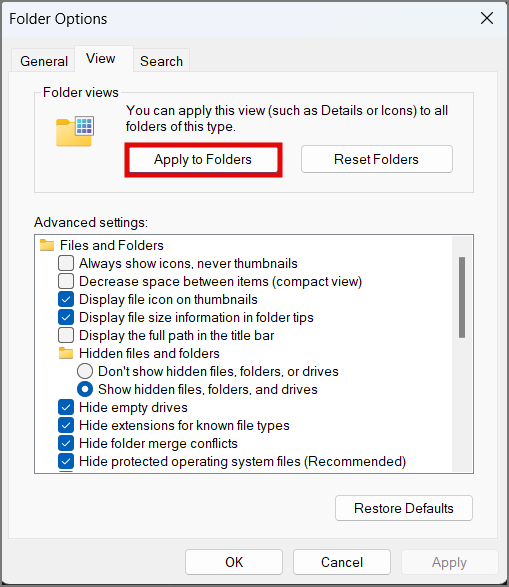Open the Search tab
Image resolution: width=509 pixels, height=587 pixels.
click(161, 61)
